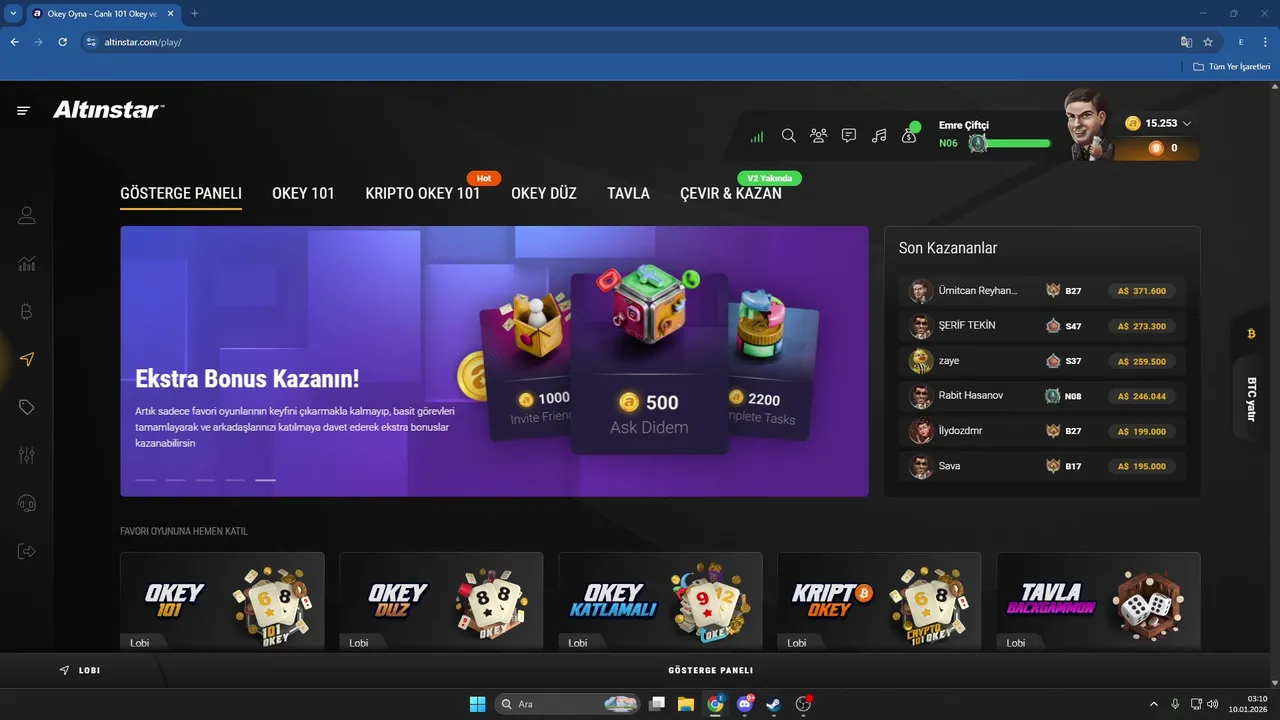
Task: Open Tüm Yer İşaretleri bookmarks folder
Action: [1231, 66]
